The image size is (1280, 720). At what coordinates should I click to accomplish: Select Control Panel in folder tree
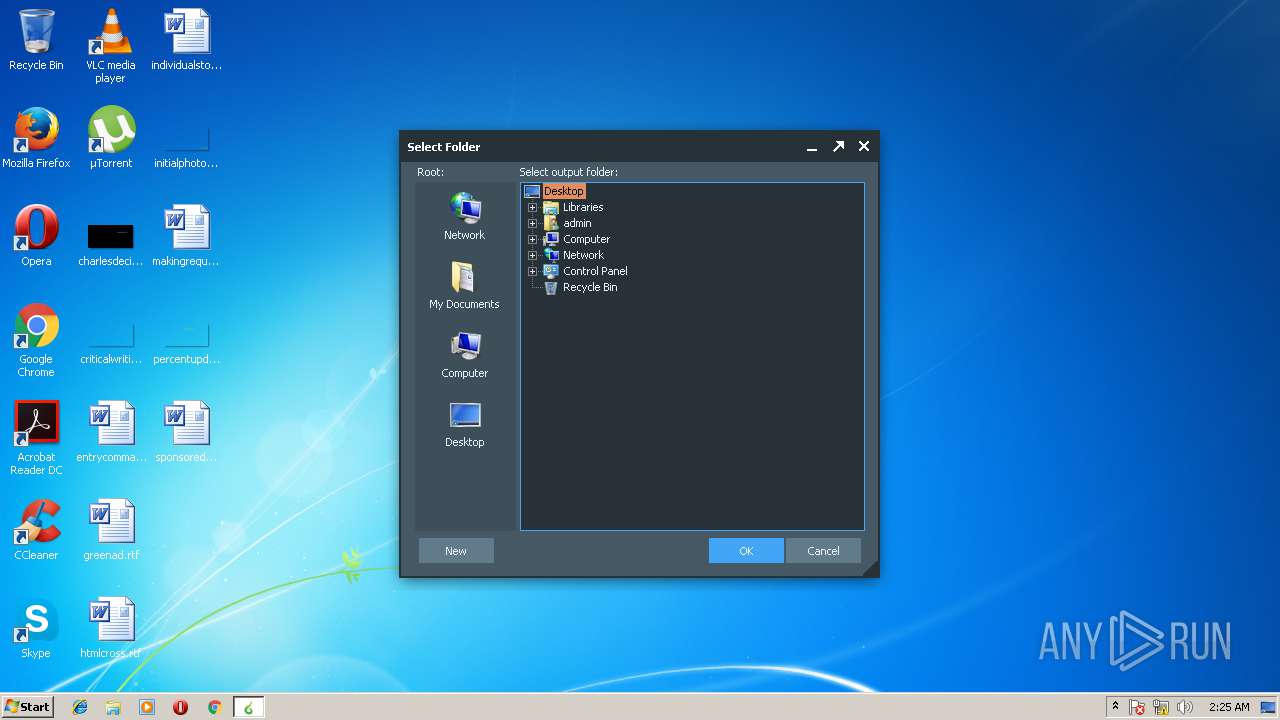tap(595, 271)
